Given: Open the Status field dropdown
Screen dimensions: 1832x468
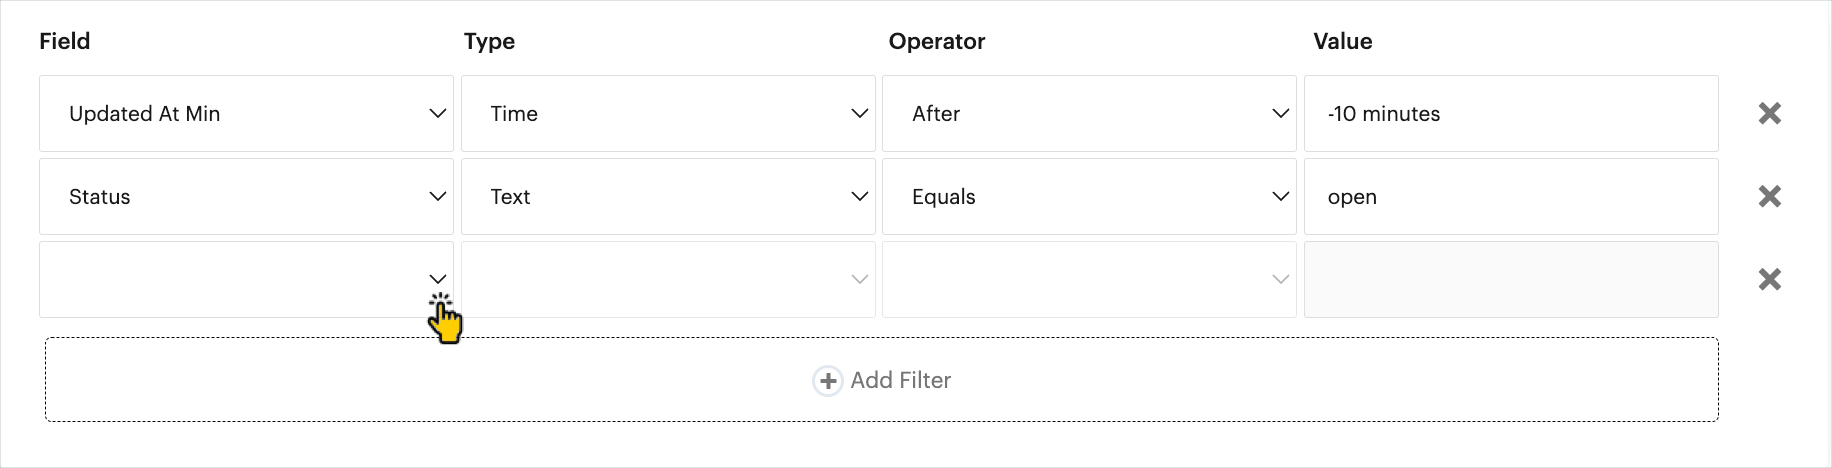Looking at the screenshot, I should 246,197.
